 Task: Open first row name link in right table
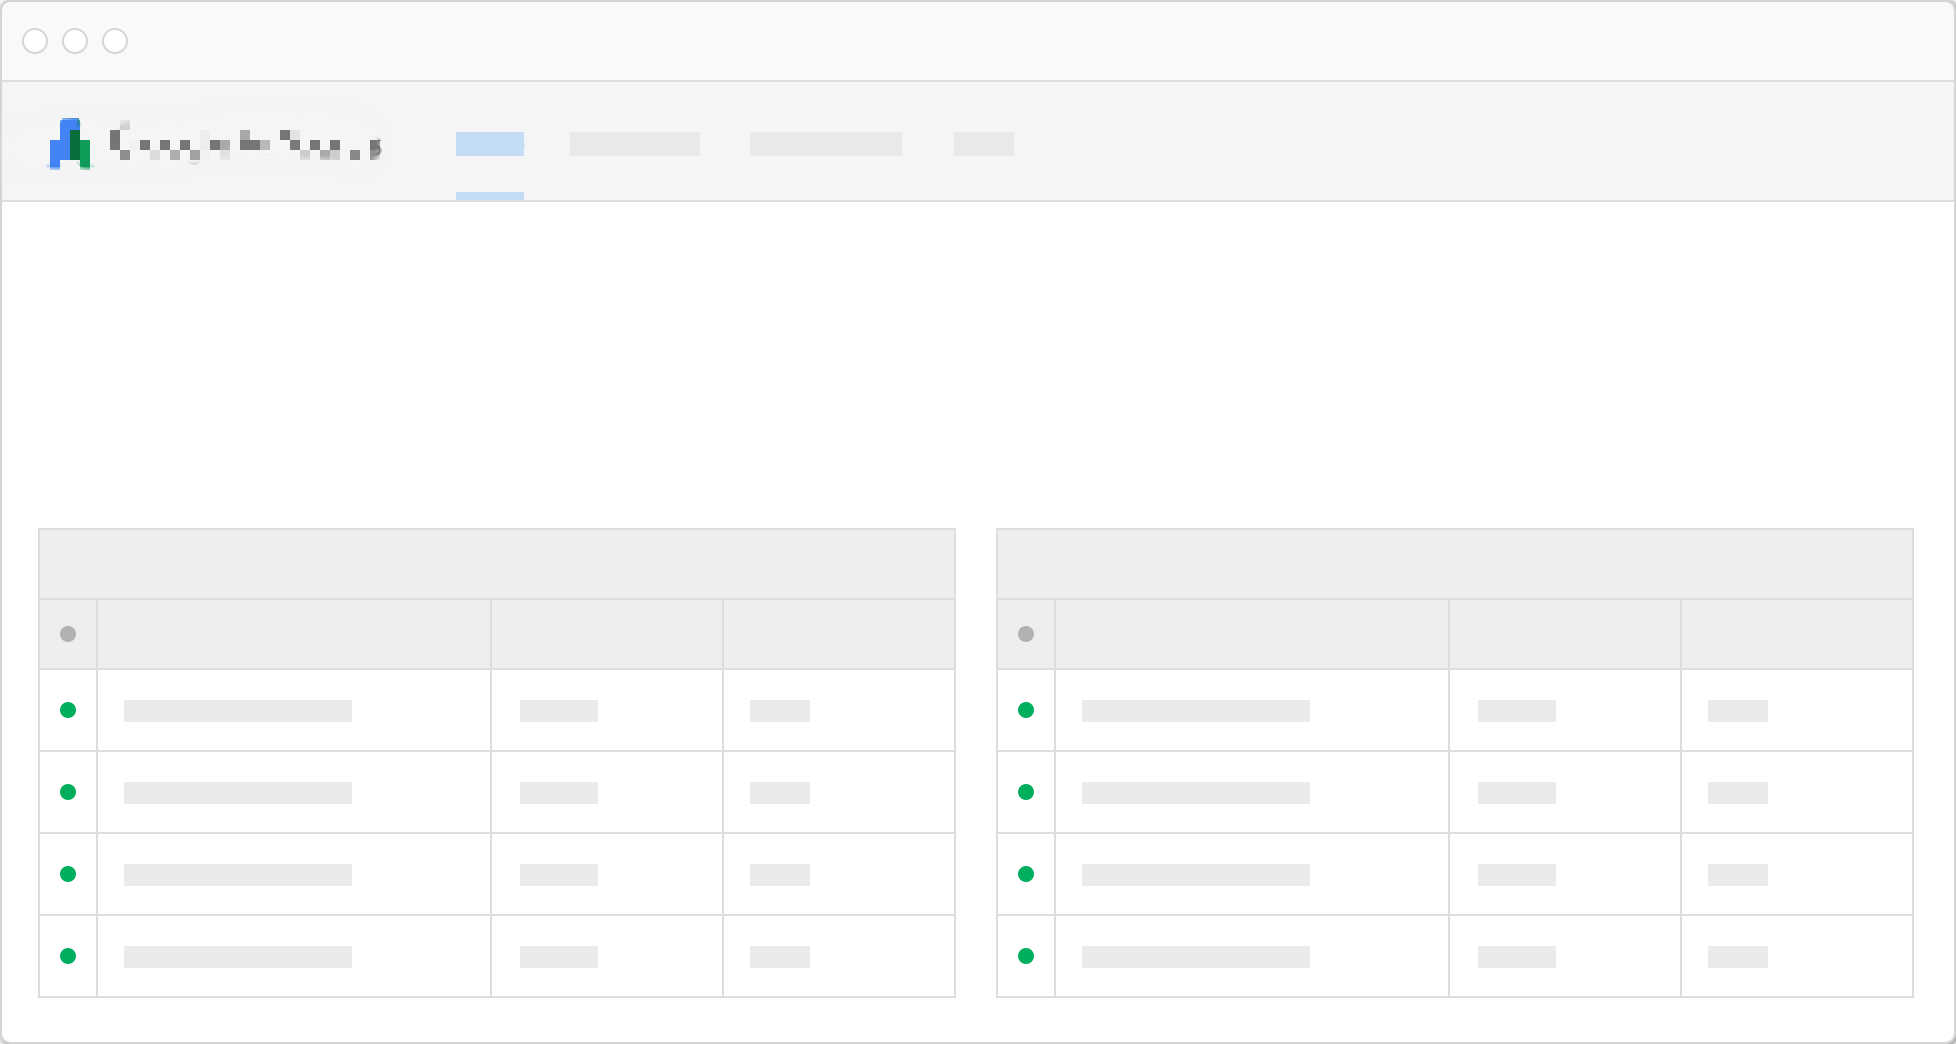click(x=1196, y=711)
